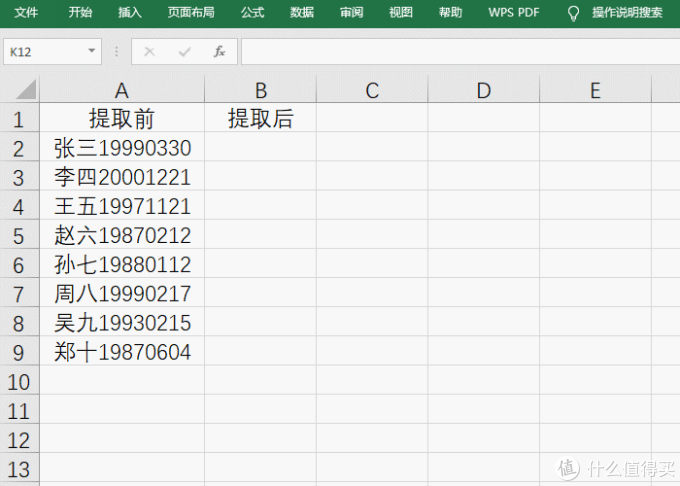Open the 帮助 ribbon tab
This screenshot has height=486, width=680.
tap(451, 13)
